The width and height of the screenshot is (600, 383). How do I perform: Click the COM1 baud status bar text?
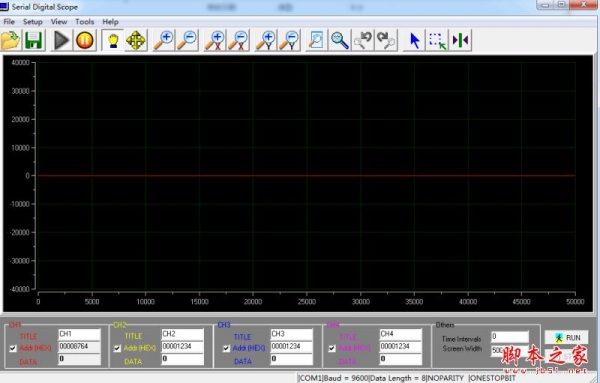tap(333, 378)
